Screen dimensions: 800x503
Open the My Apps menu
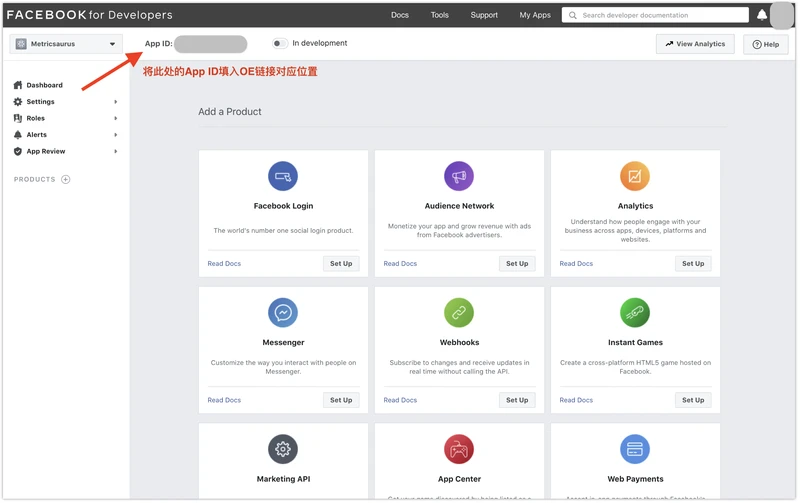coord(535,15)
